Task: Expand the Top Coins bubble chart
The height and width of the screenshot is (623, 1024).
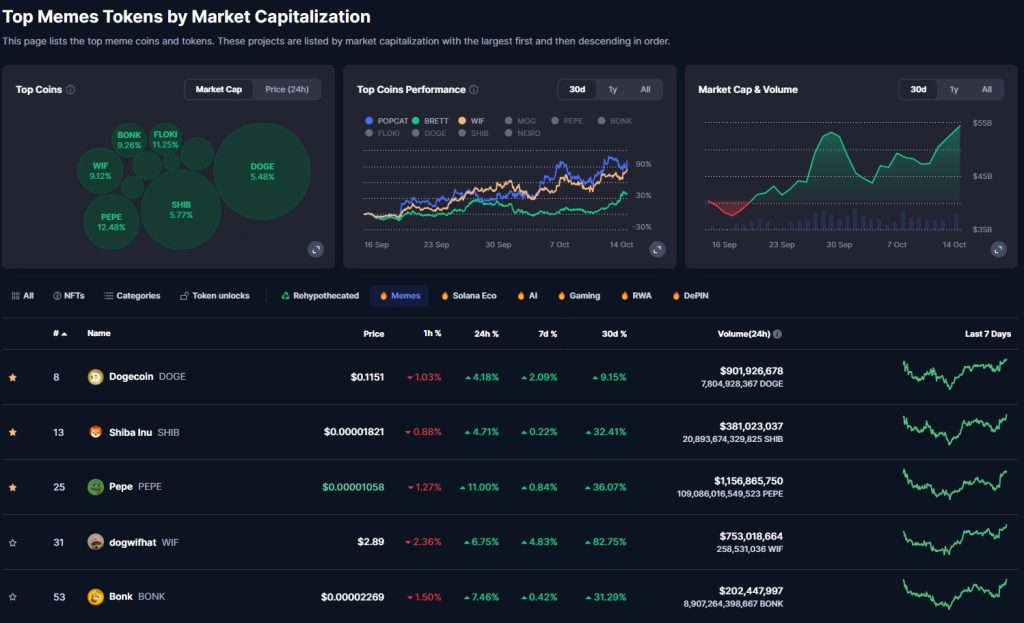Action: point(316,249)
